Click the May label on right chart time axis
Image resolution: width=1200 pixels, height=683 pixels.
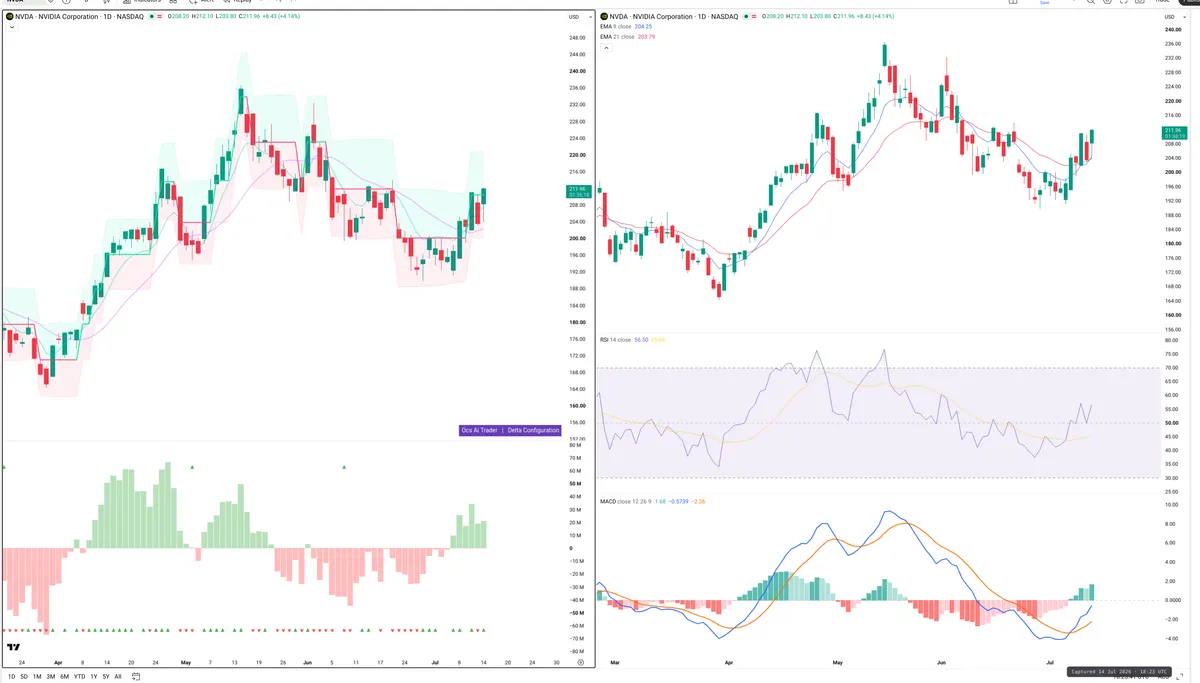(x=839, y=662)
